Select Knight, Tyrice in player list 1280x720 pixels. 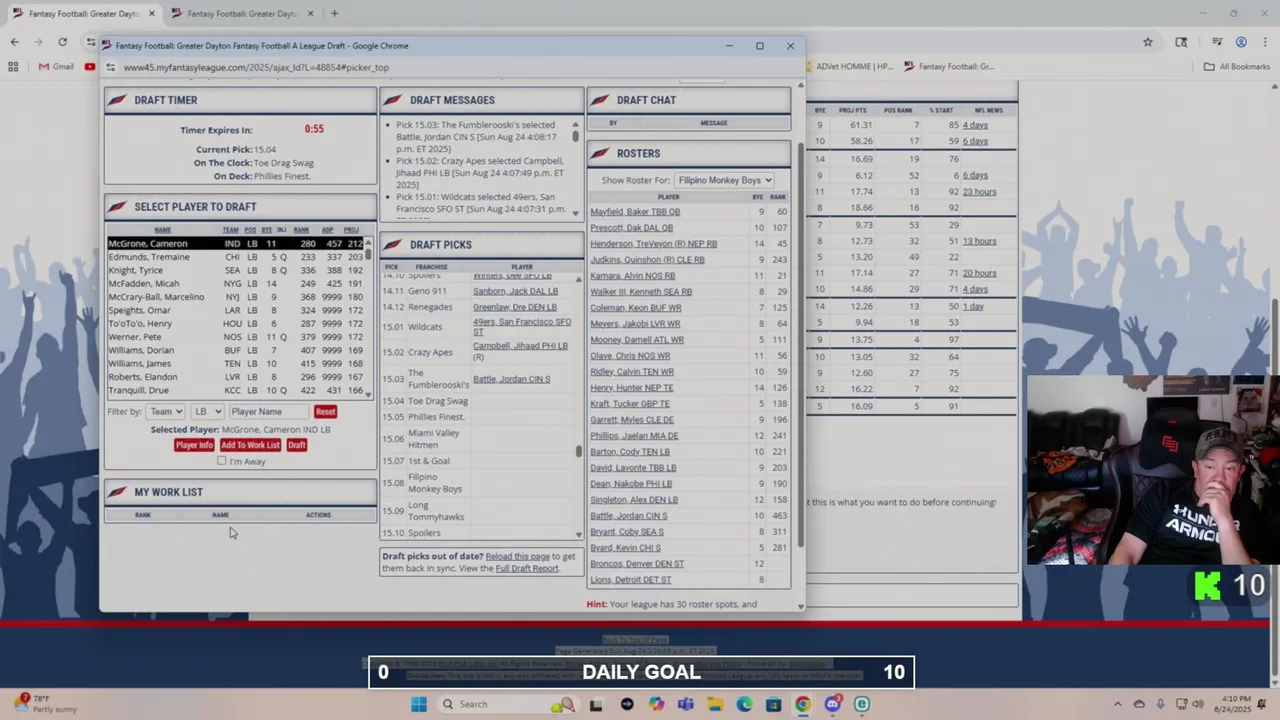(236, 271)
